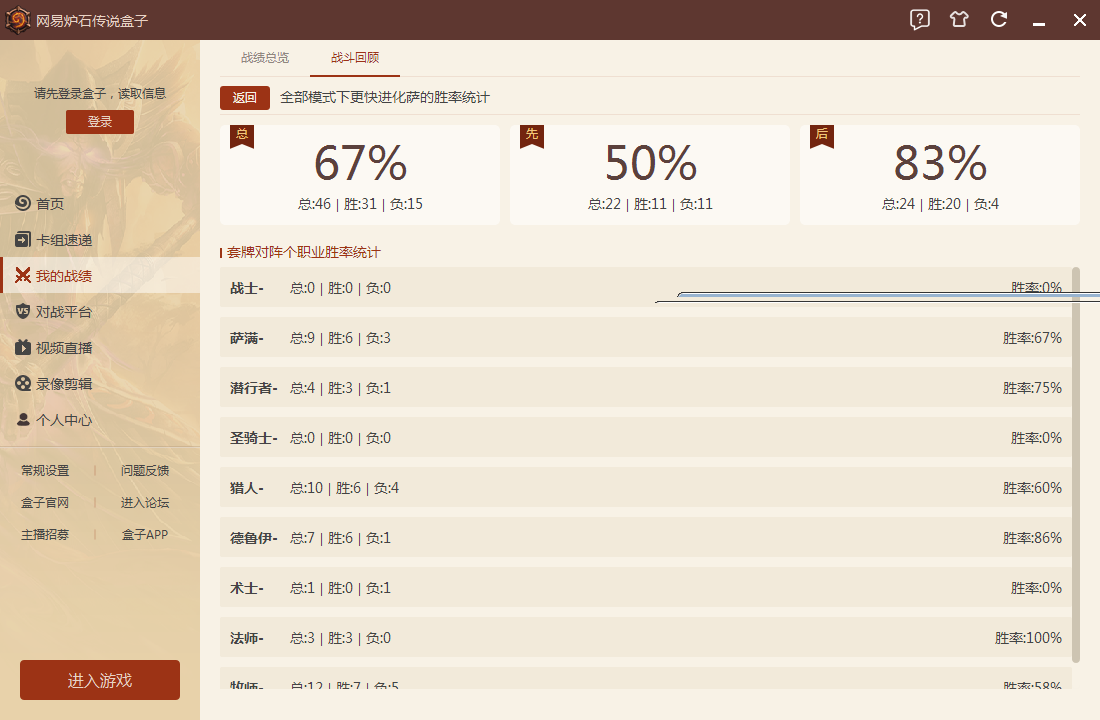Click the 首页 home icon in sidebar
This screenshot has width=1100, height=720.
click(x=23, y=204)
